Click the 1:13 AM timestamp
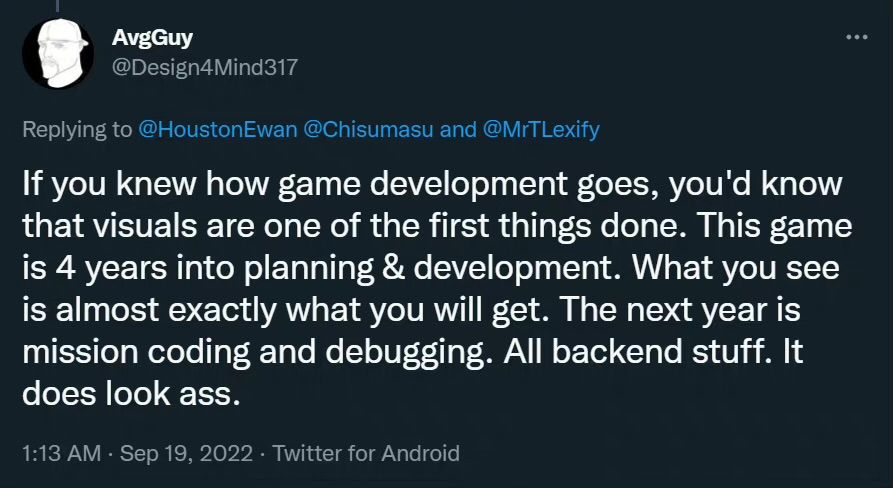The width and height of the screenshot is (893, 488). [x=61, y=453]
